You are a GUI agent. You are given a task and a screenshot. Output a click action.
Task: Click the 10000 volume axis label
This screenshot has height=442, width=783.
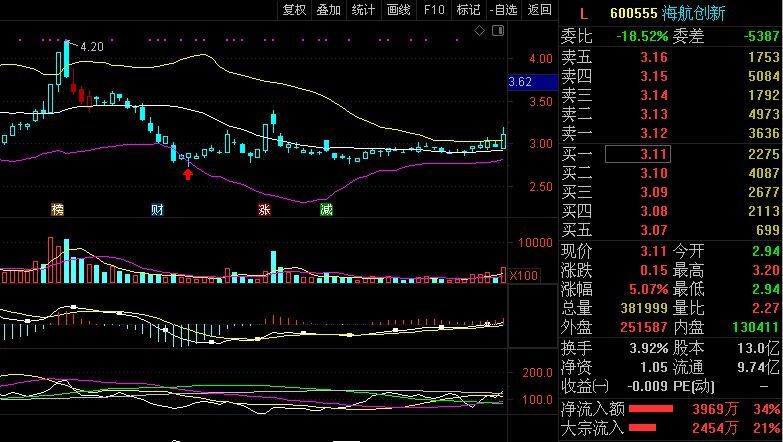point(535,243)
